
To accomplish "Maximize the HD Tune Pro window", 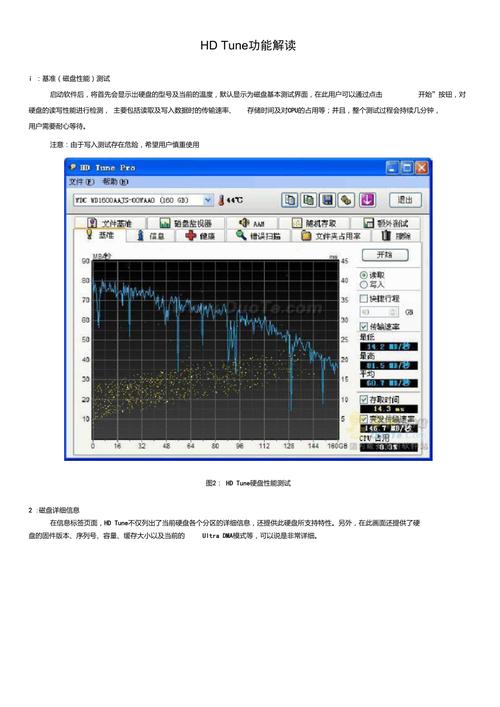I will 407,168.
